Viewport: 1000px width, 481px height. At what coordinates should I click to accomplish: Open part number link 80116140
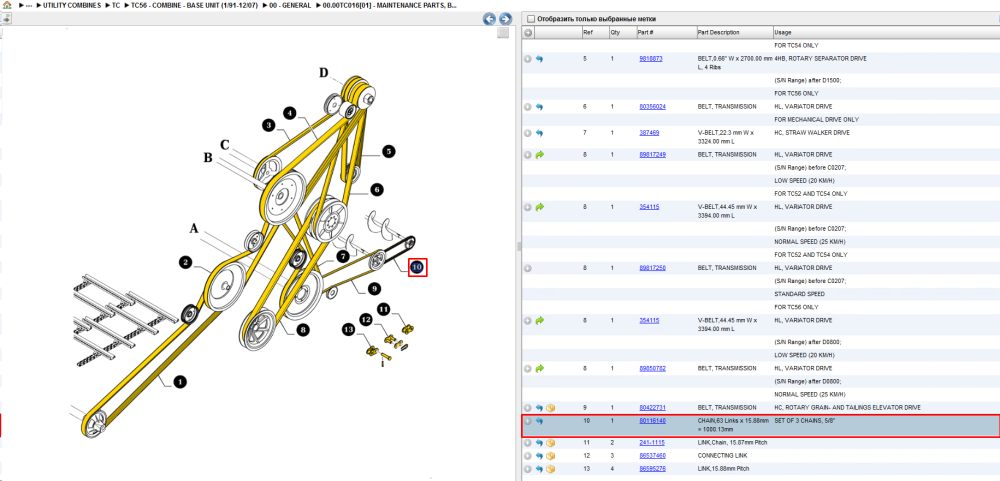pyautogui.click(x=652, y=421)
